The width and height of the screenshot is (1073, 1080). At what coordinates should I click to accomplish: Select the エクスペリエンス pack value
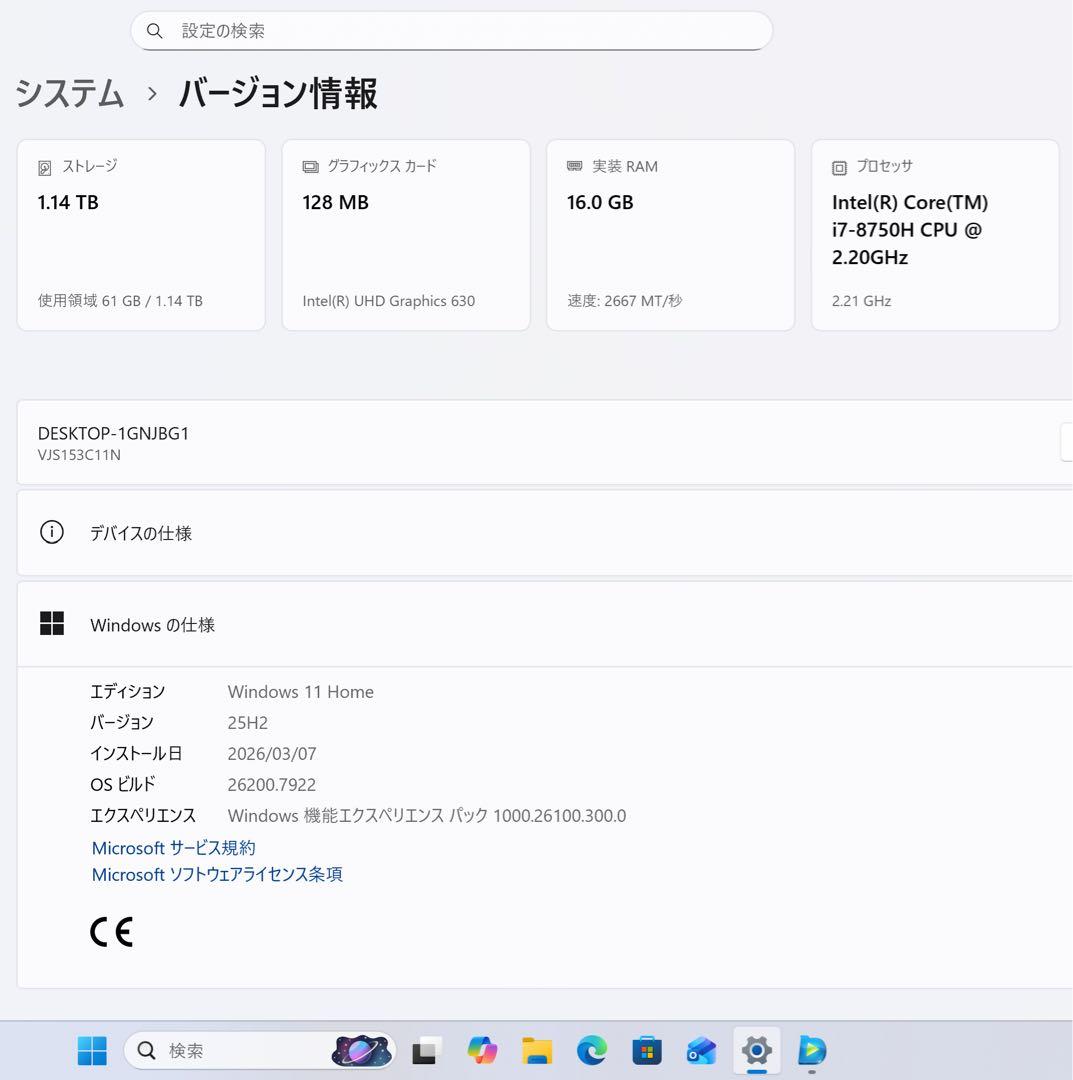[x=427, y=816]
